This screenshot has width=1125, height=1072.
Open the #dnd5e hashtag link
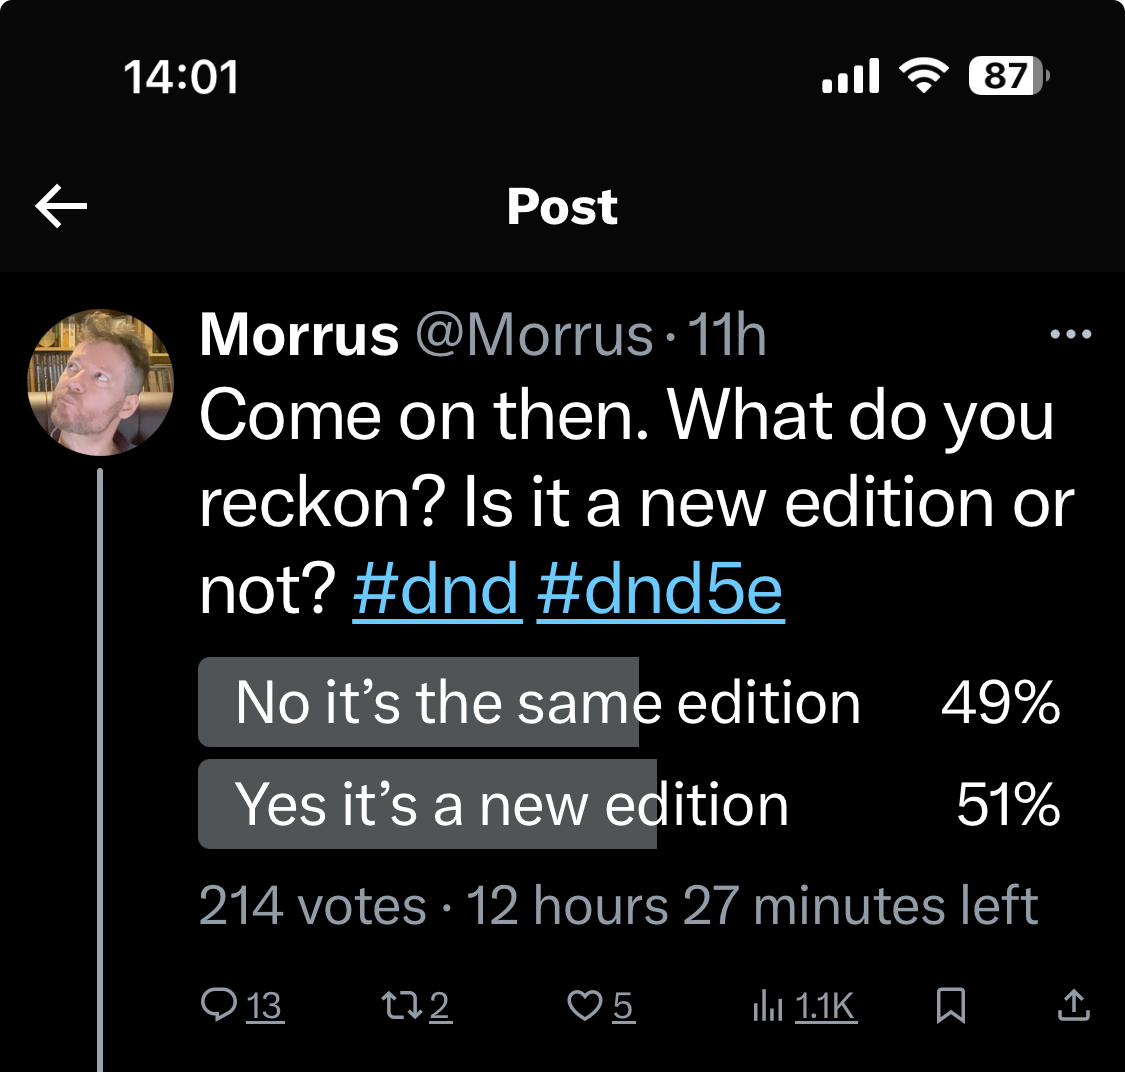660,589
